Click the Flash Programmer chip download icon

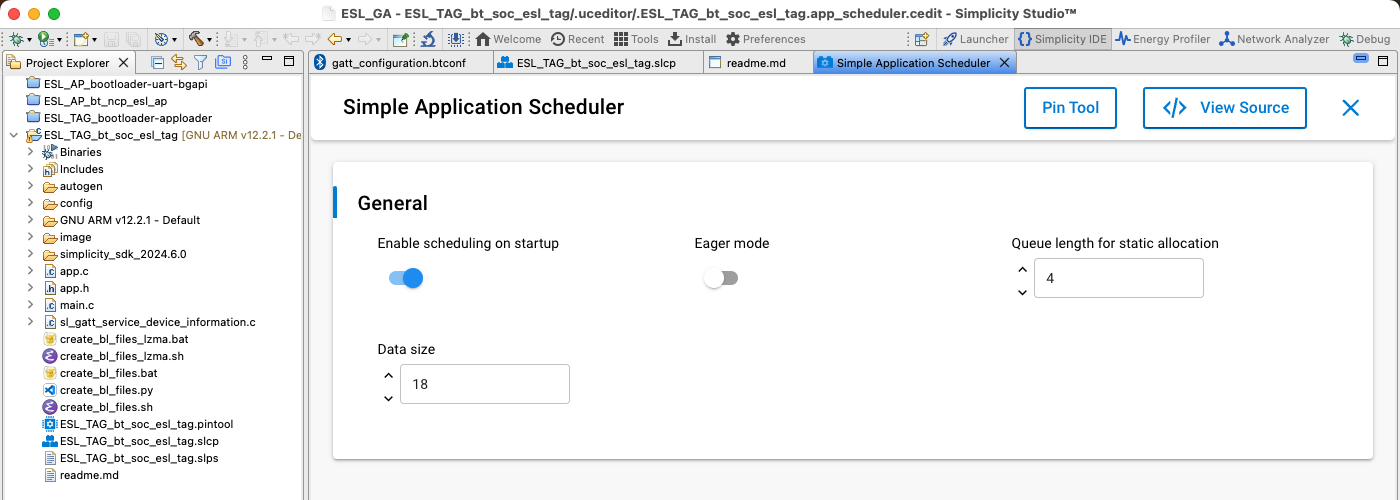coord(456,39)
